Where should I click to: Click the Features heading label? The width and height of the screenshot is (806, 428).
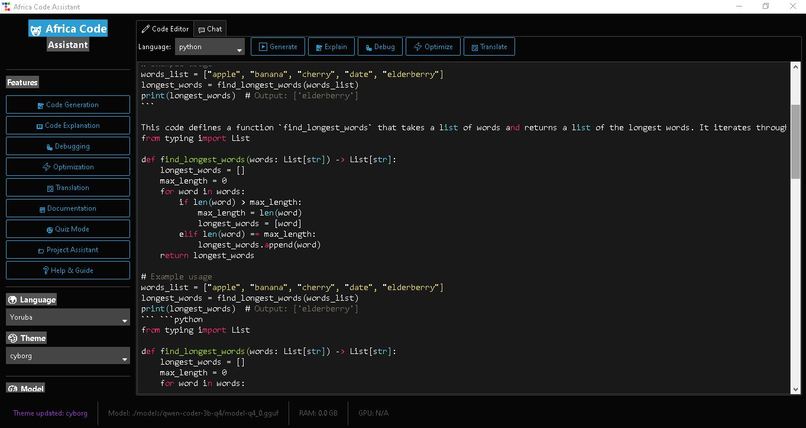coord(22,82)
